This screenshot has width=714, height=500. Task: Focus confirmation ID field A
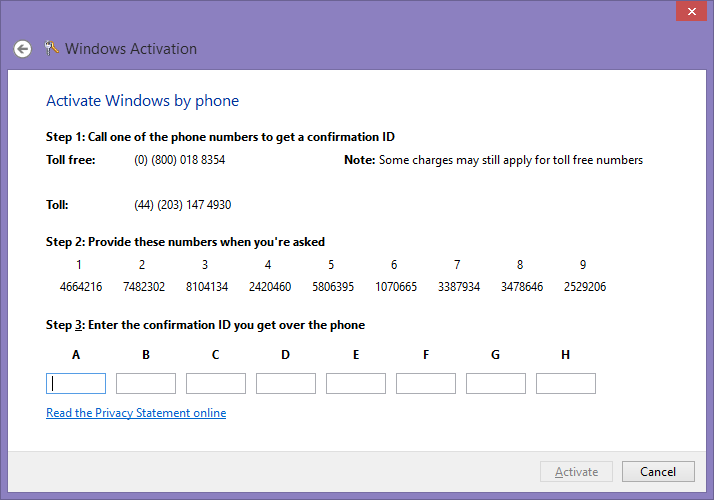[76, 383]
